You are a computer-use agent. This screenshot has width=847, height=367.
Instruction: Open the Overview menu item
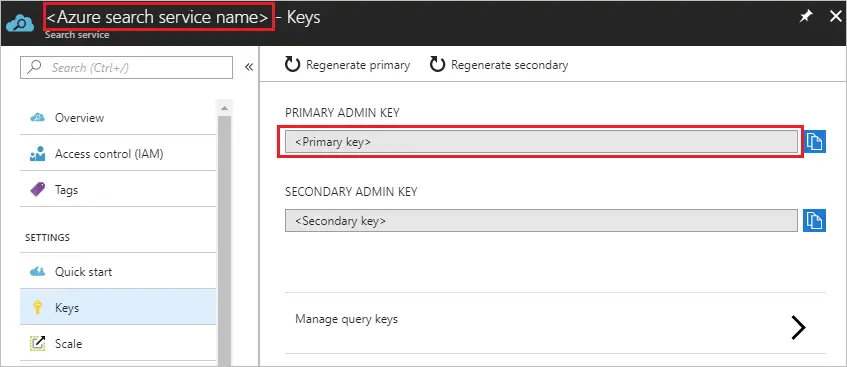click(118, 117)
